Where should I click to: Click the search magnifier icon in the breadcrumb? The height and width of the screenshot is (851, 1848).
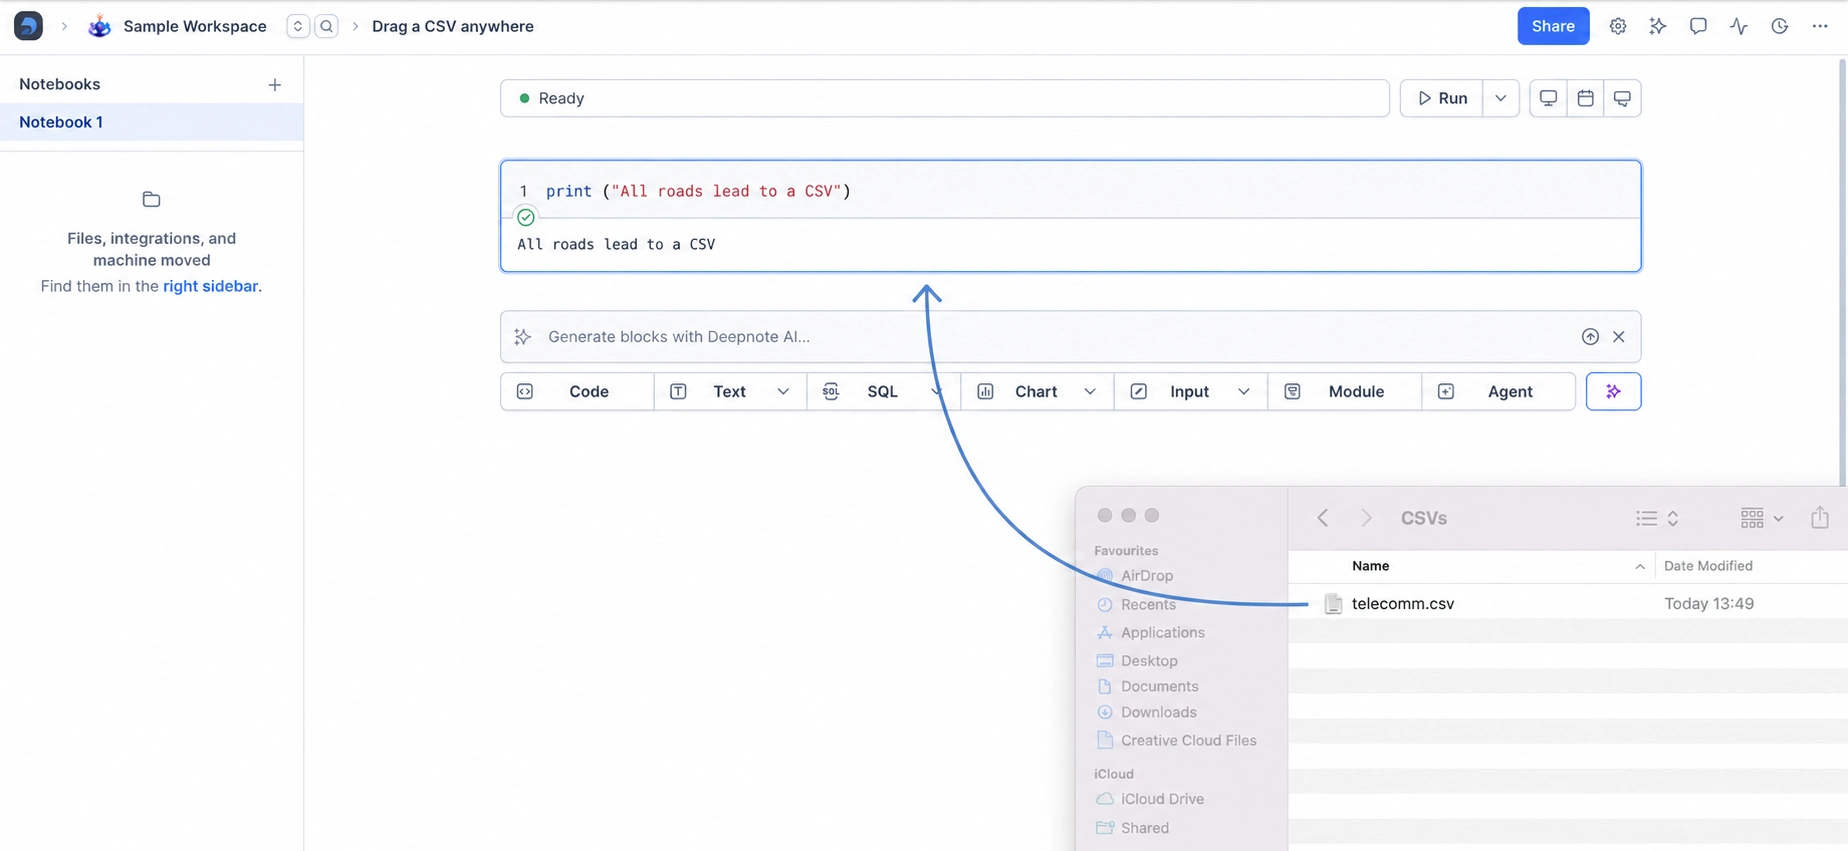326,26
